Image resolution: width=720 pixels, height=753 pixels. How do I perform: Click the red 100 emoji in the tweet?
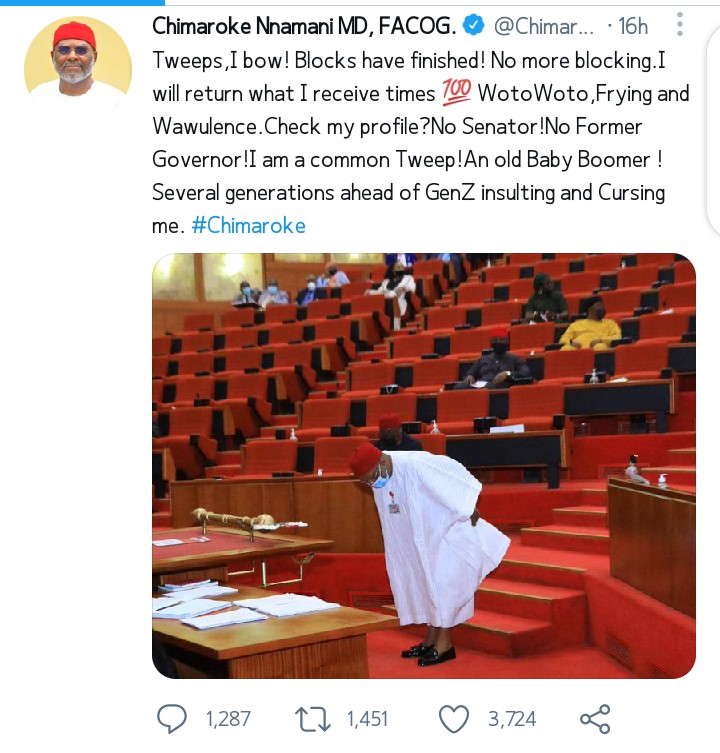[x=454, y=94]
